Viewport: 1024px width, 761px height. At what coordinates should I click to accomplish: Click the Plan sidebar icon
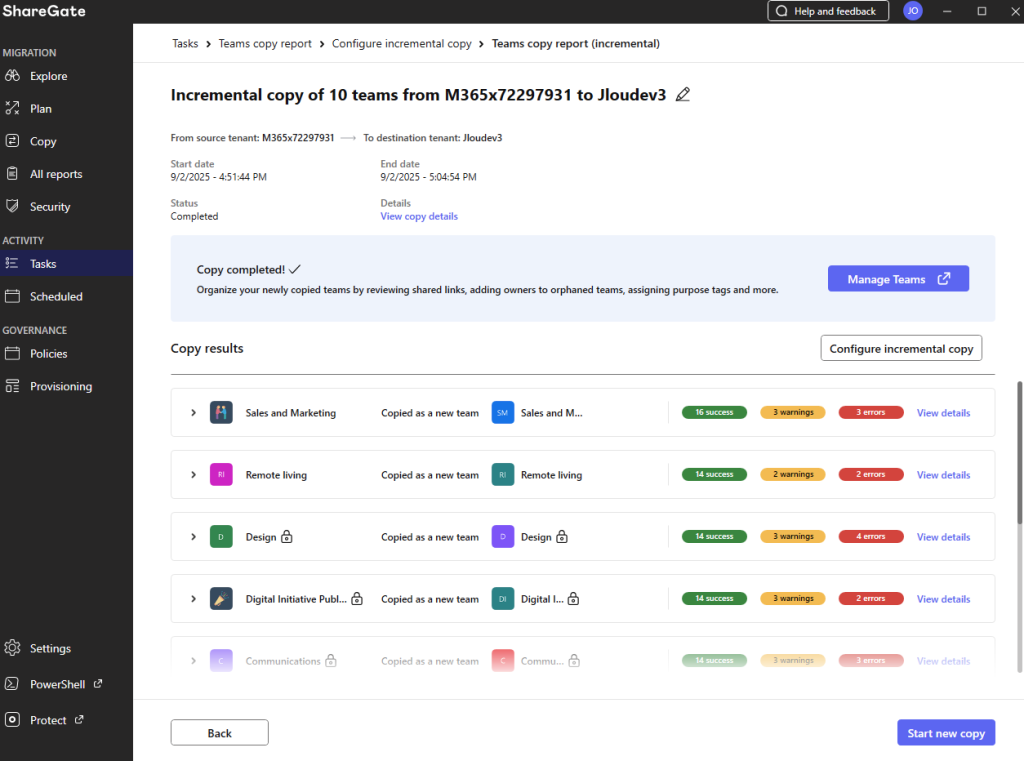[x=12, y=108]
